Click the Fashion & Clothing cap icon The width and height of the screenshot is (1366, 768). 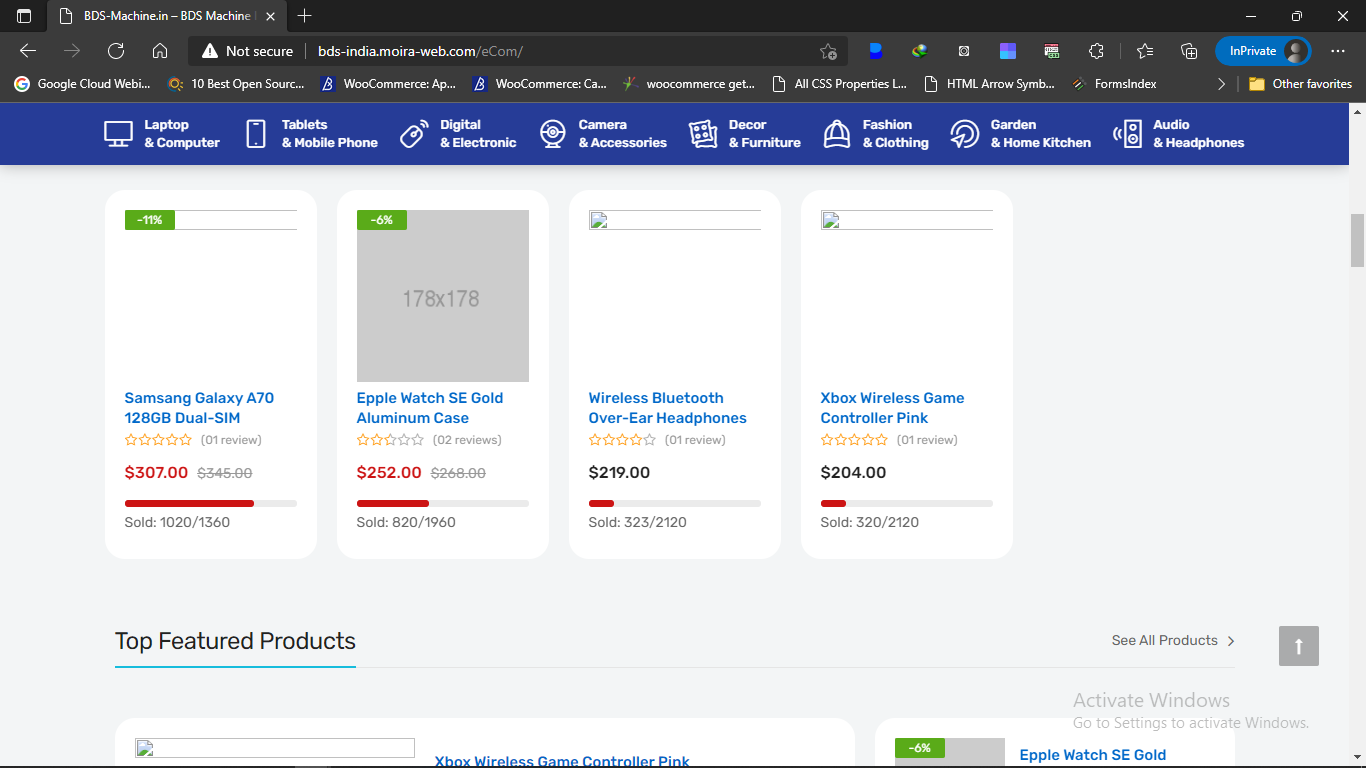click(x=837, y=134)
